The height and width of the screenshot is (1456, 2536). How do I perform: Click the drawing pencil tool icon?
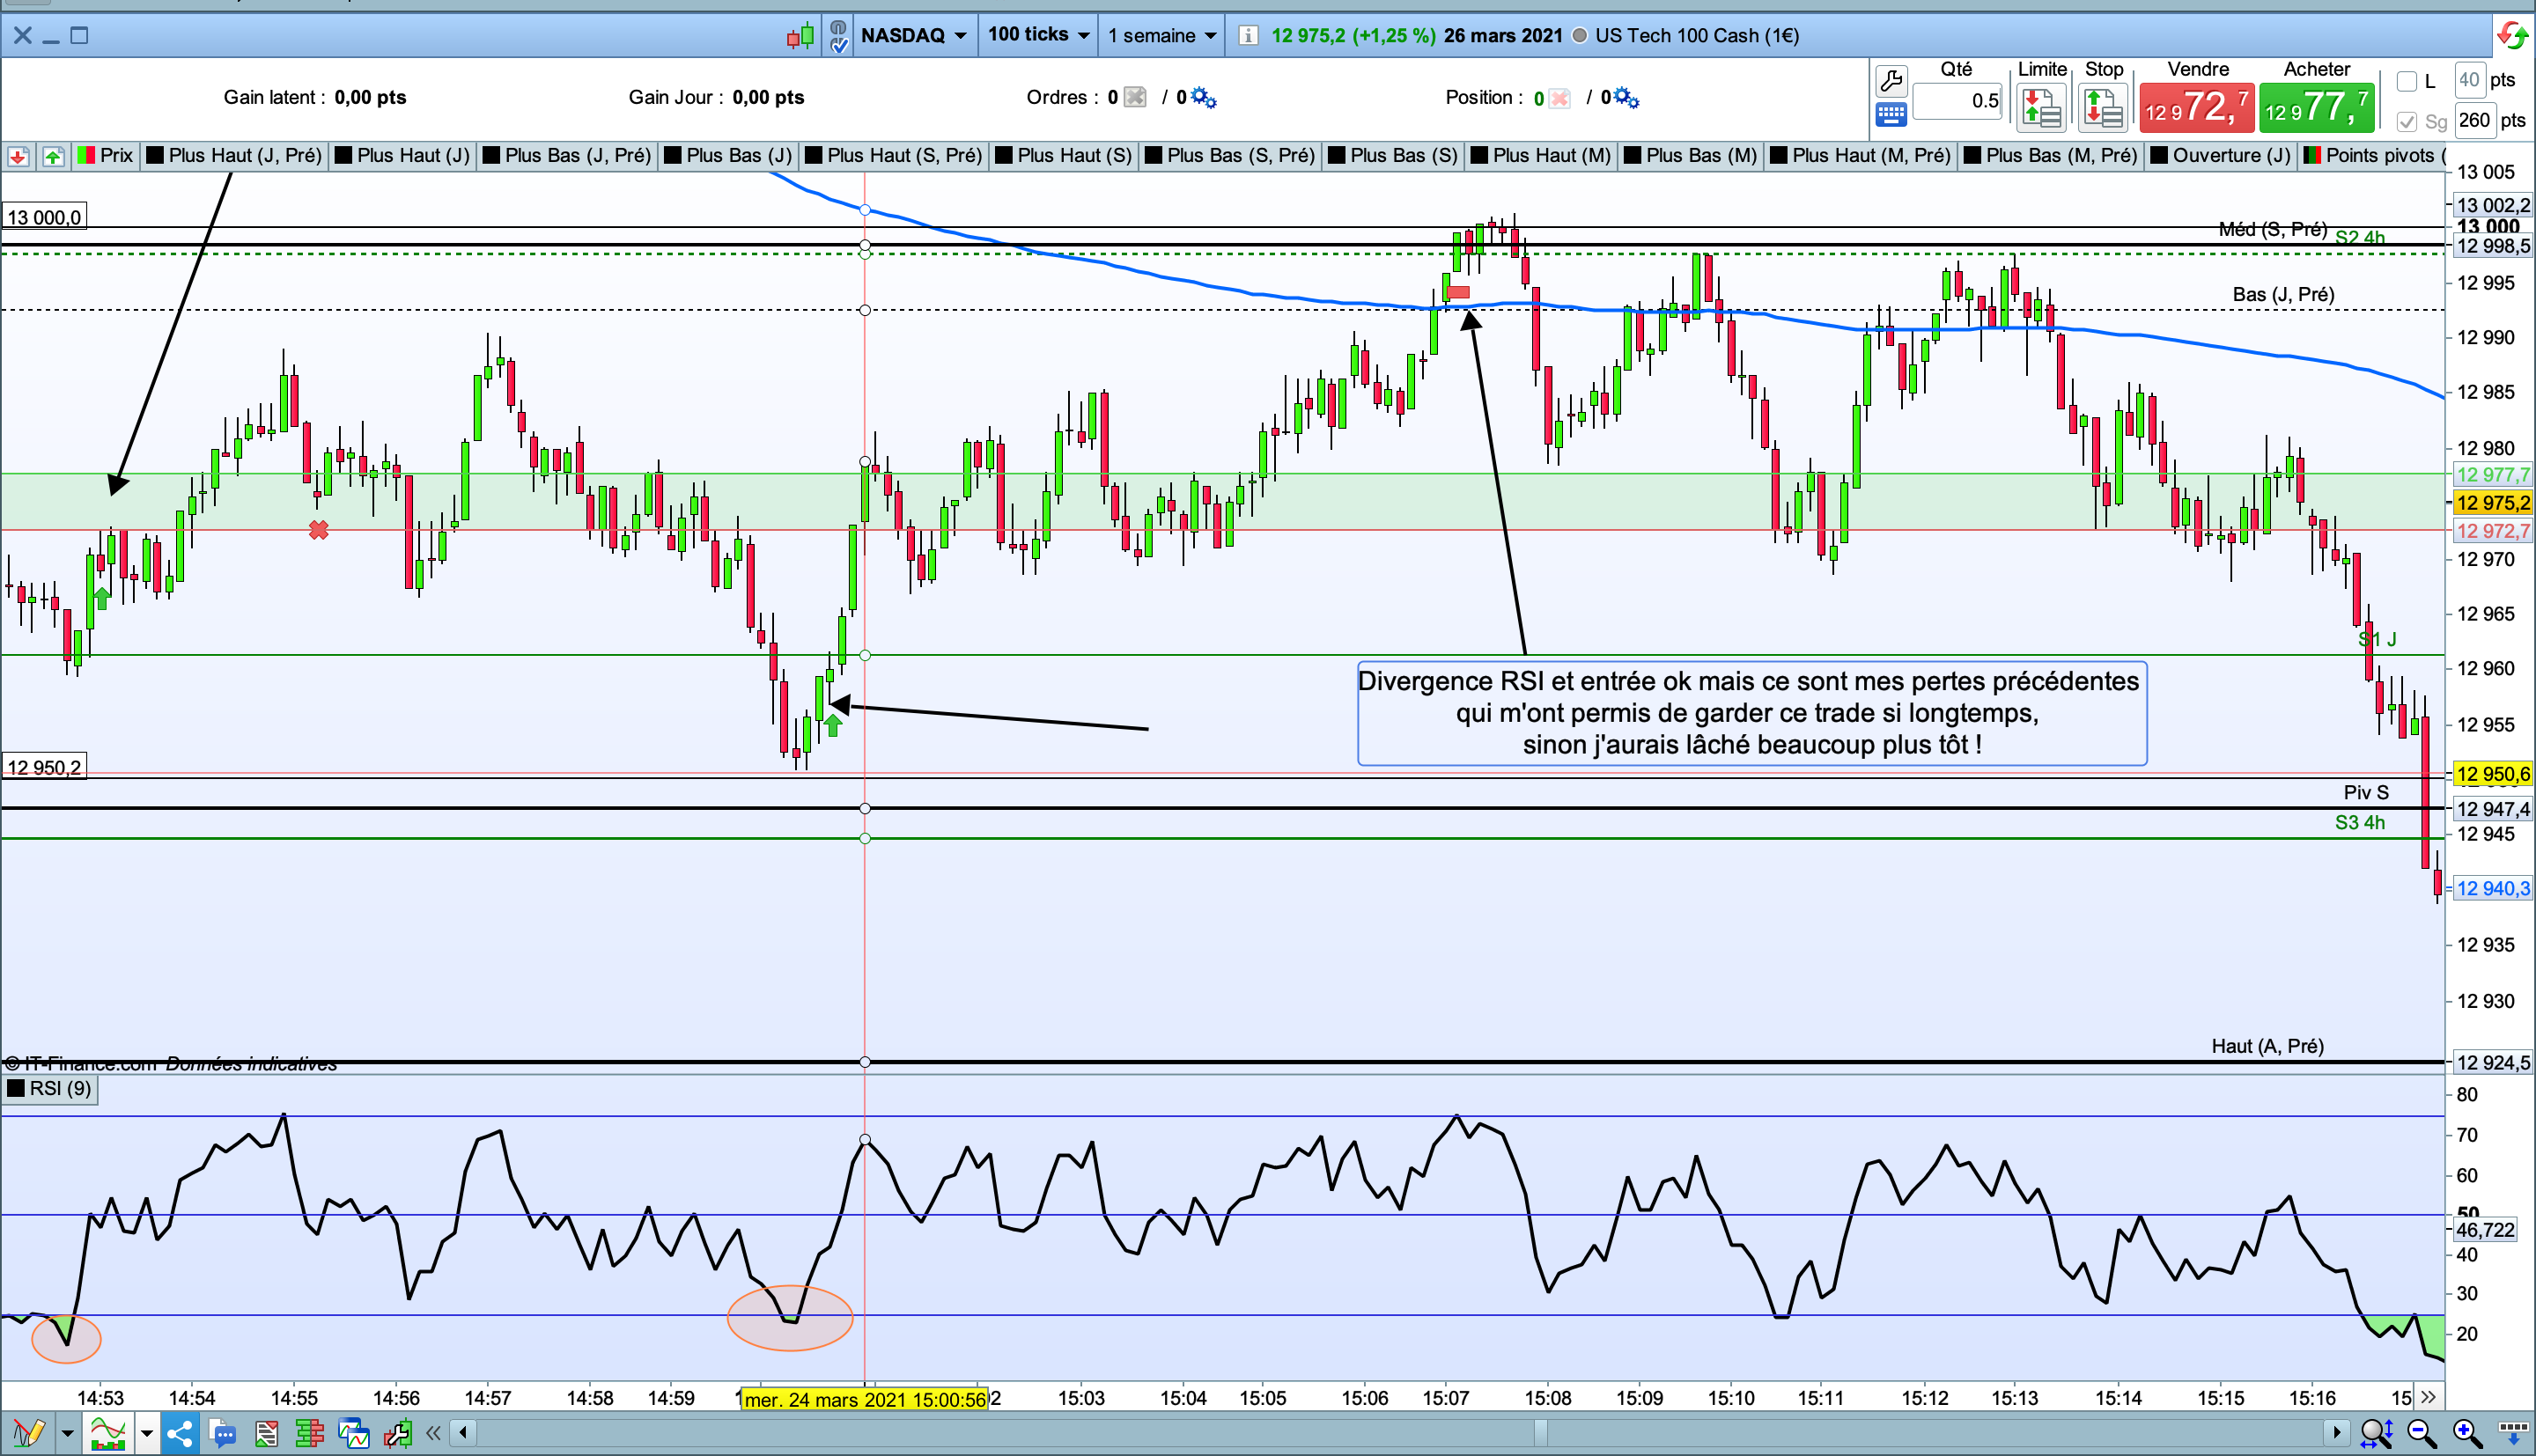click(x=27, y=1434)
